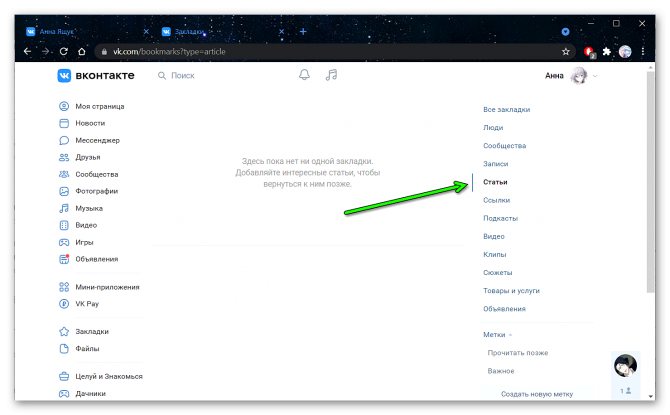Viewport: 670px width, 415px height.
Task: Select Записи bookmarks filter
Action: point(496,164)
